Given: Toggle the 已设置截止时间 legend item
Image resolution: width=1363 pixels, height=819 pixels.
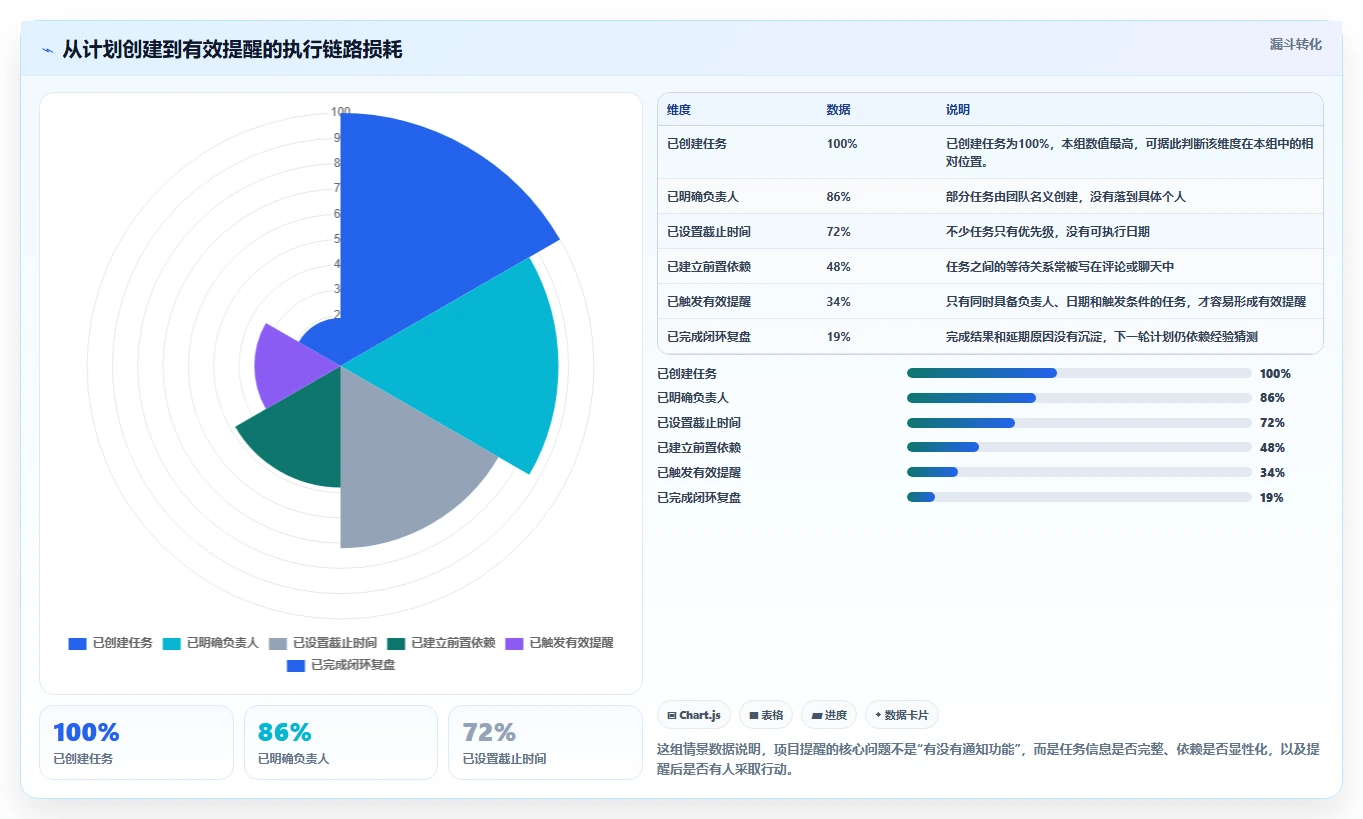Looking at the screenshot, I should [323, 643].
